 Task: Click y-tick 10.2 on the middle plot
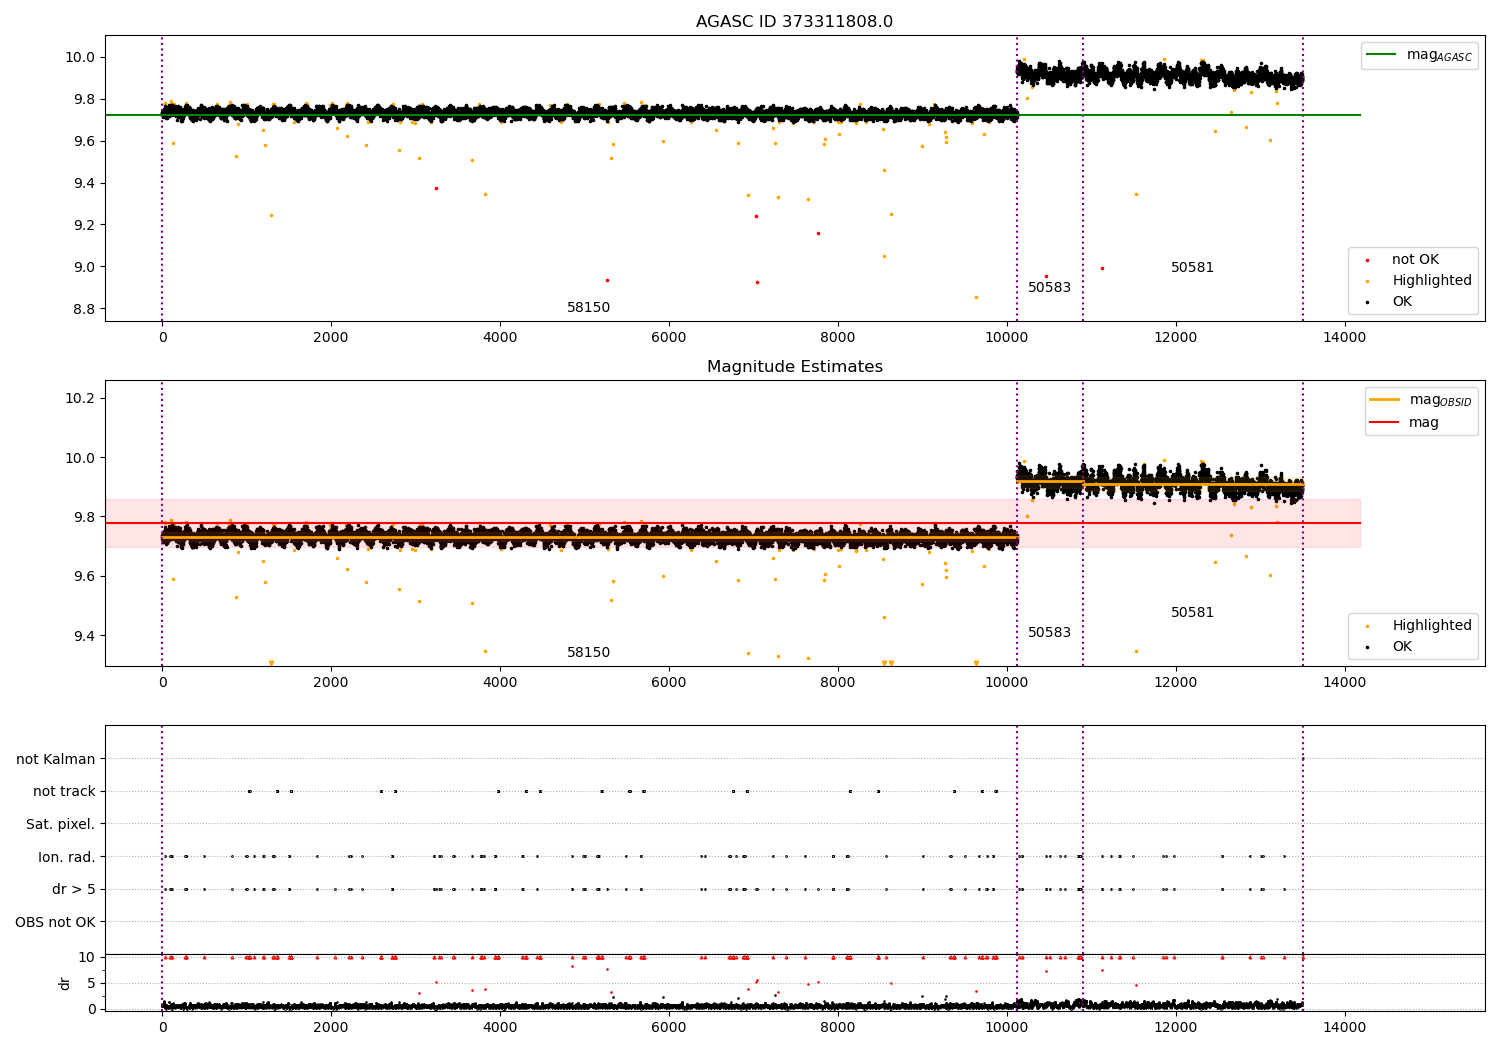click(x=78, y=398)
